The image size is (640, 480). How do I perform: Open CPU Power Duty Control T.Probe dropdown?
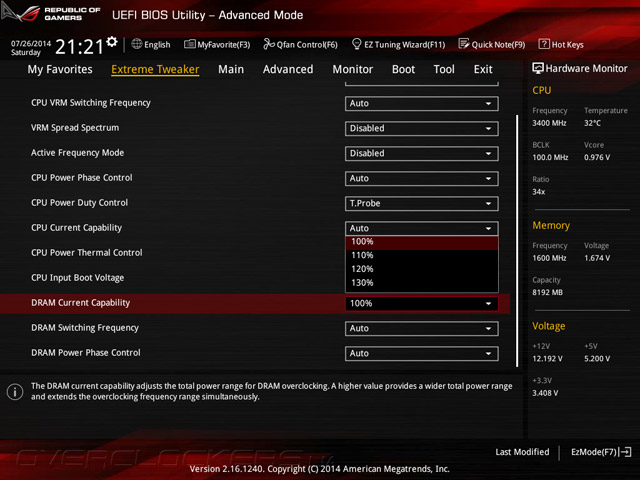click(x=422, y=204)
